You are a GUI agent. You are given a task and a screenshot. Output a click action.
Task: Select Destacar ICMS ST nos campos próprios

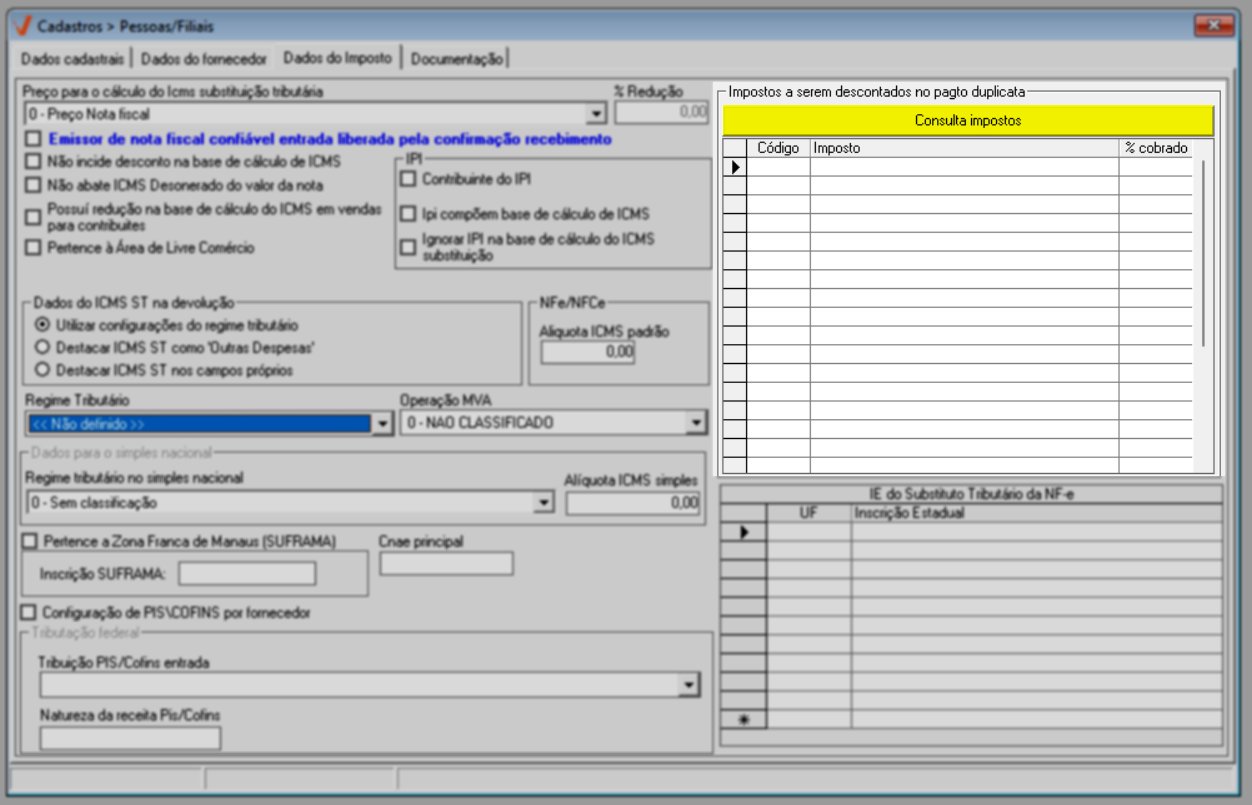[42, 370]
